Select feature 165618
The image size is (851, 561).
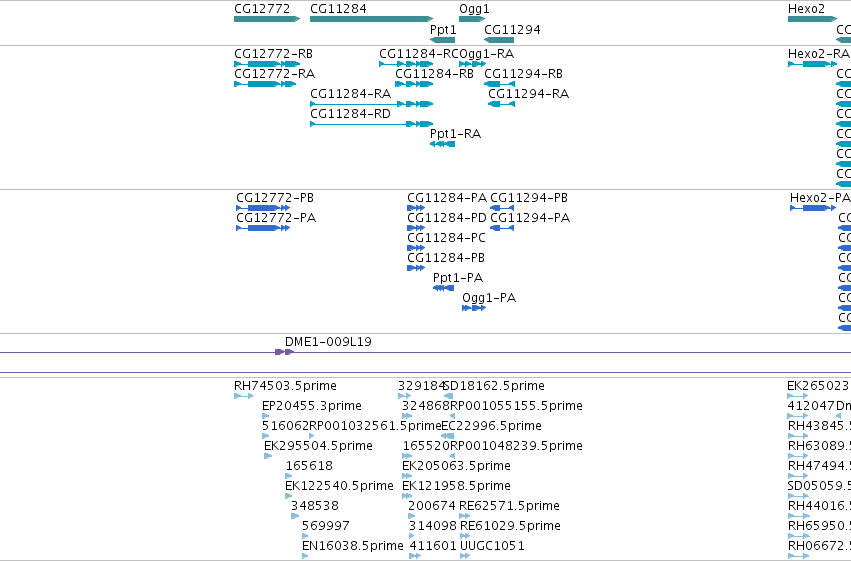(x=289, y=476)
